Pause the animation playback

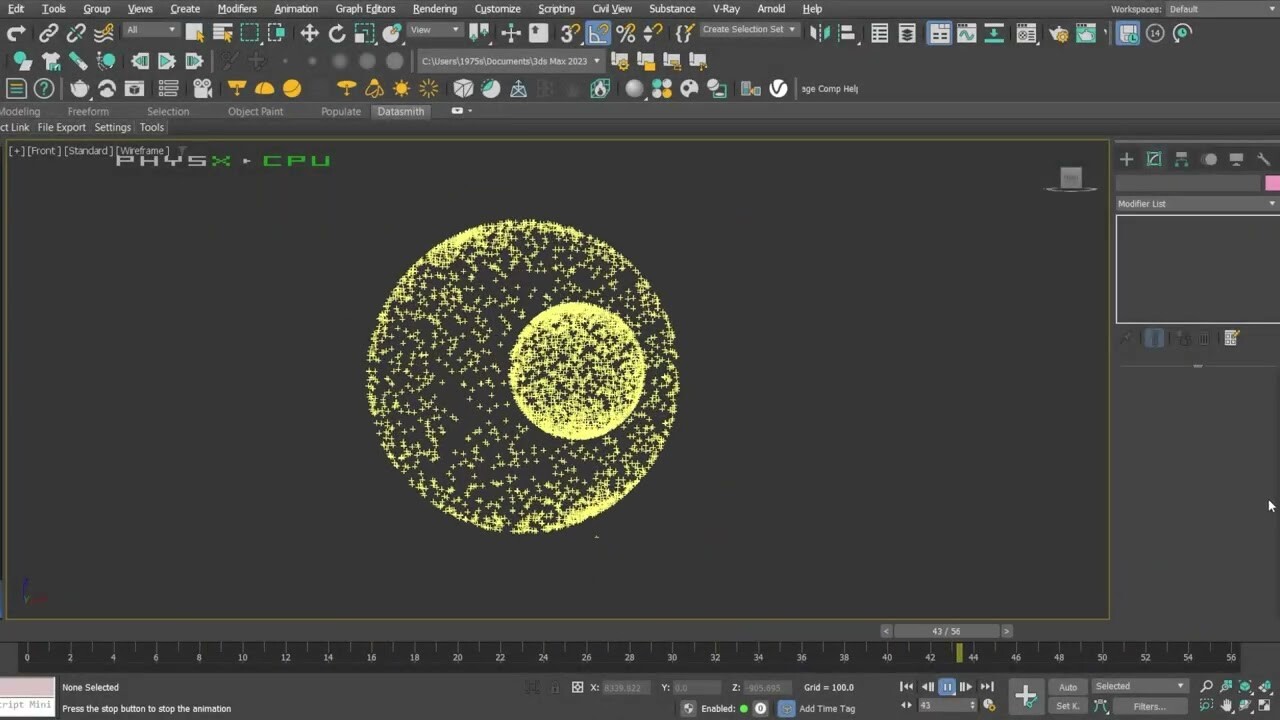(946, 687)
